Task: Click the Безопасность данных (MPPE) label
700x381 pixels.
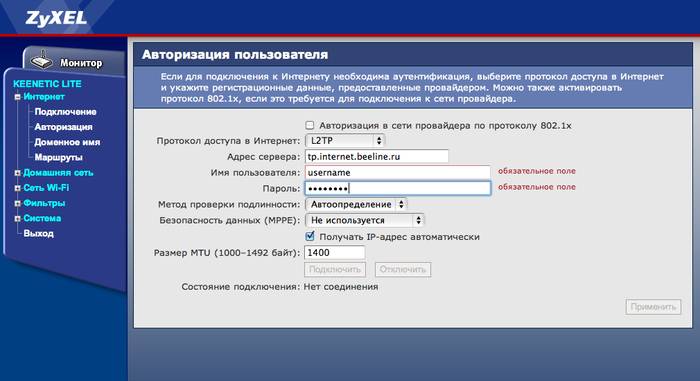Action: (x=230, y=220)
